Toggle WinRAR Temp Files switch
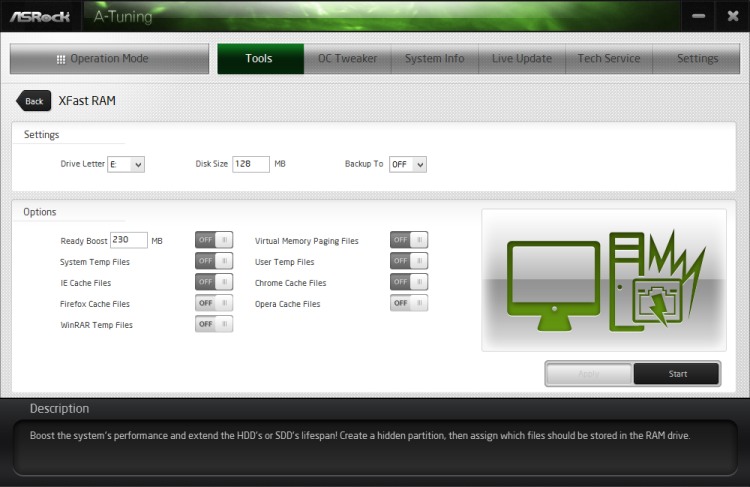Screen dimensions: 750x487 click(x=213, y=324)
